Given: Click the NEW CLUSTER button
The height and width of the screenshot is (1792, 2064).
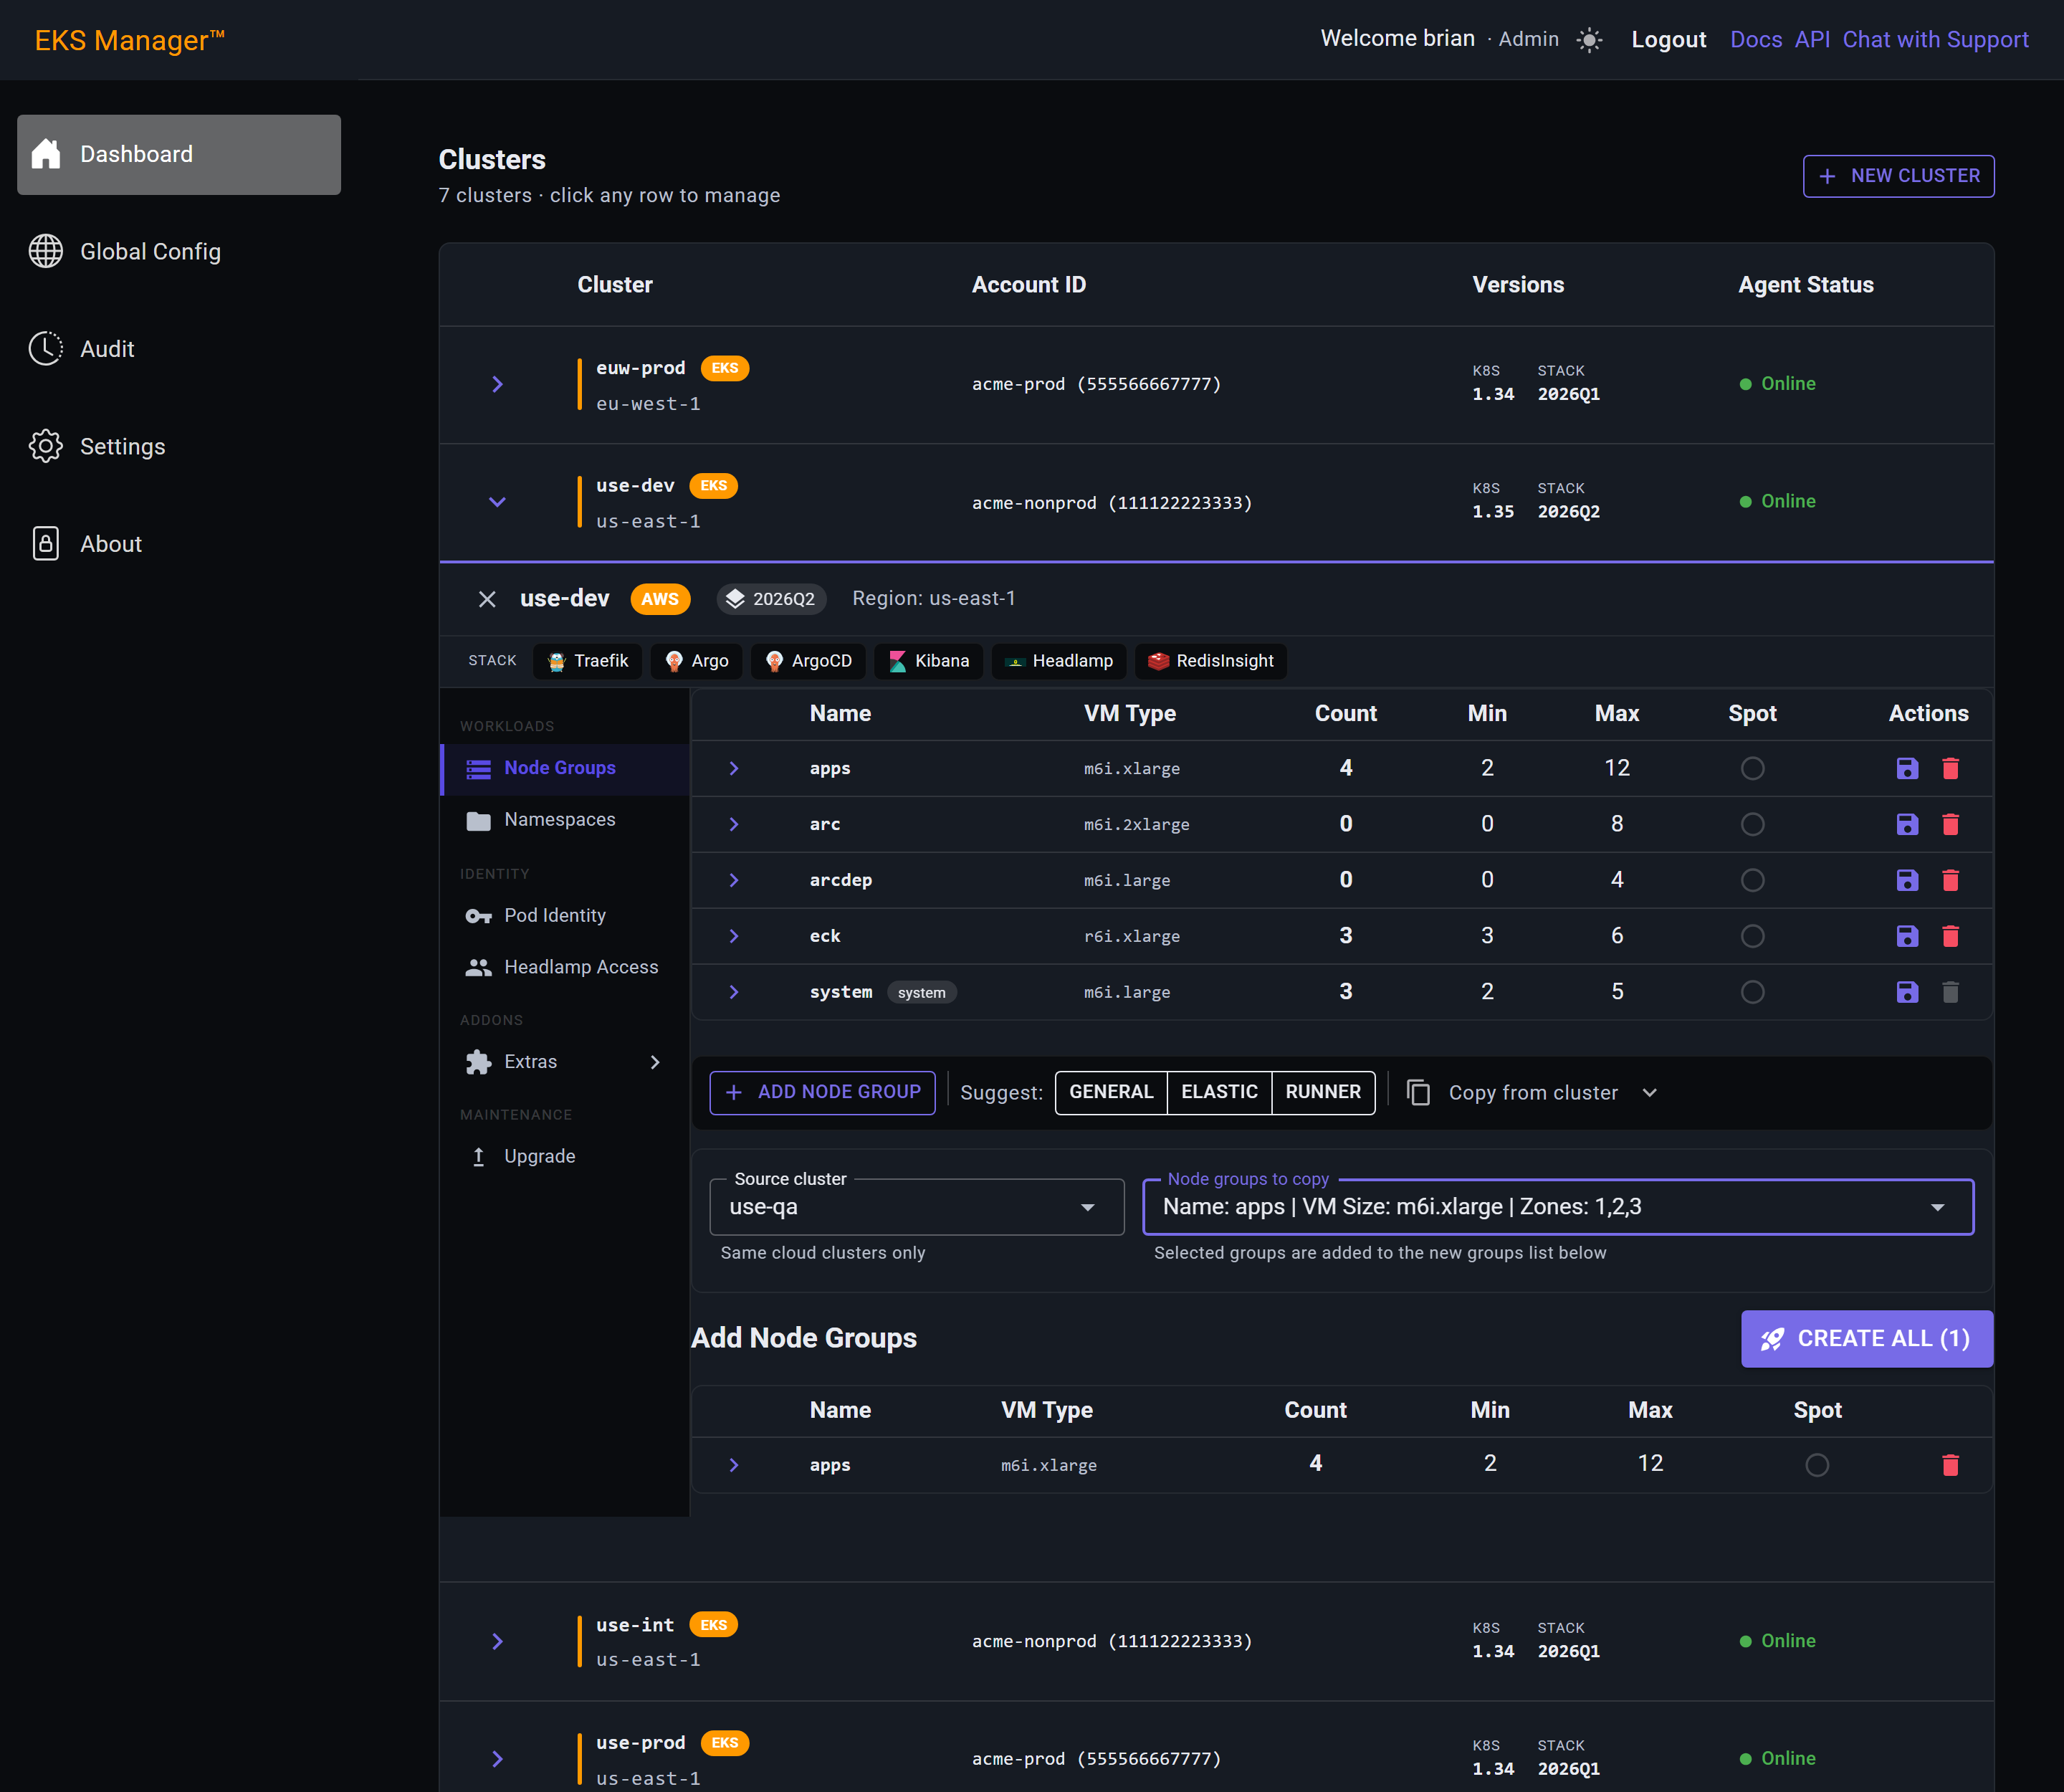Looking at the screenshot, I should [x=1898, y=176].
